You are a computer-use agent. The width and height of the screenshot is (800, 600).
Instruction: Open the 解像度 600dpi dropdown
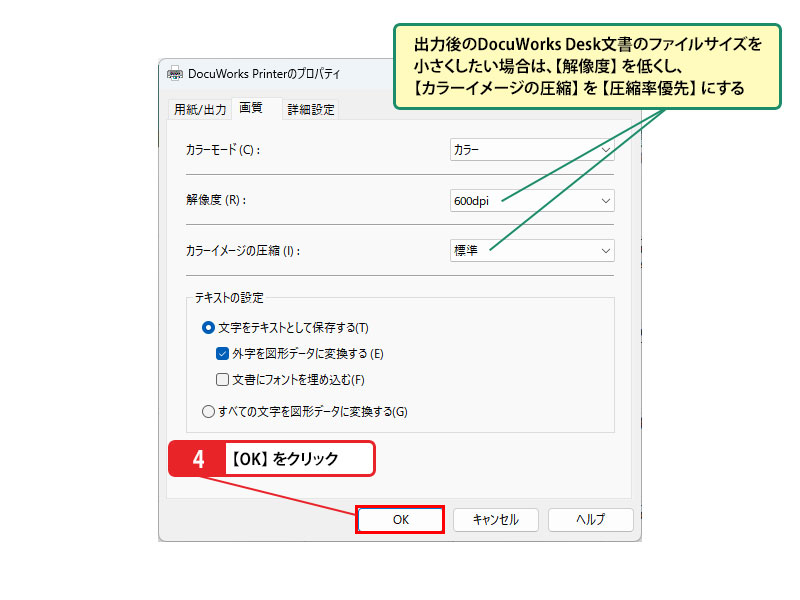point(532,201)
